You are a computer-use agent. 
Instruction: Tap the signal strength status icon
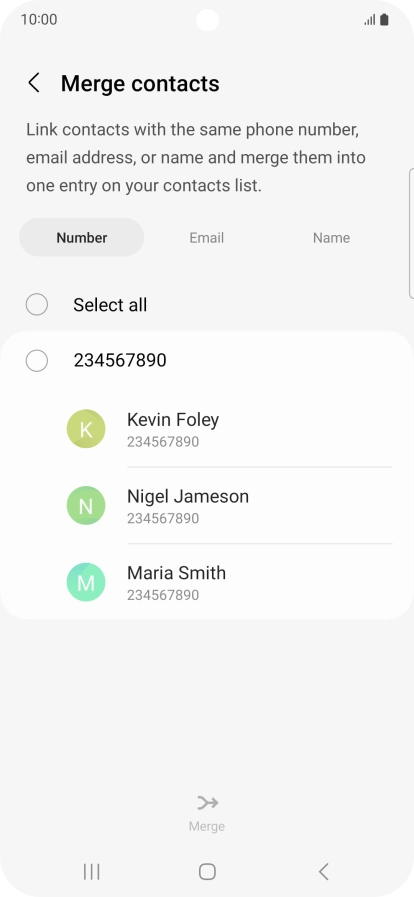point(369,20)
